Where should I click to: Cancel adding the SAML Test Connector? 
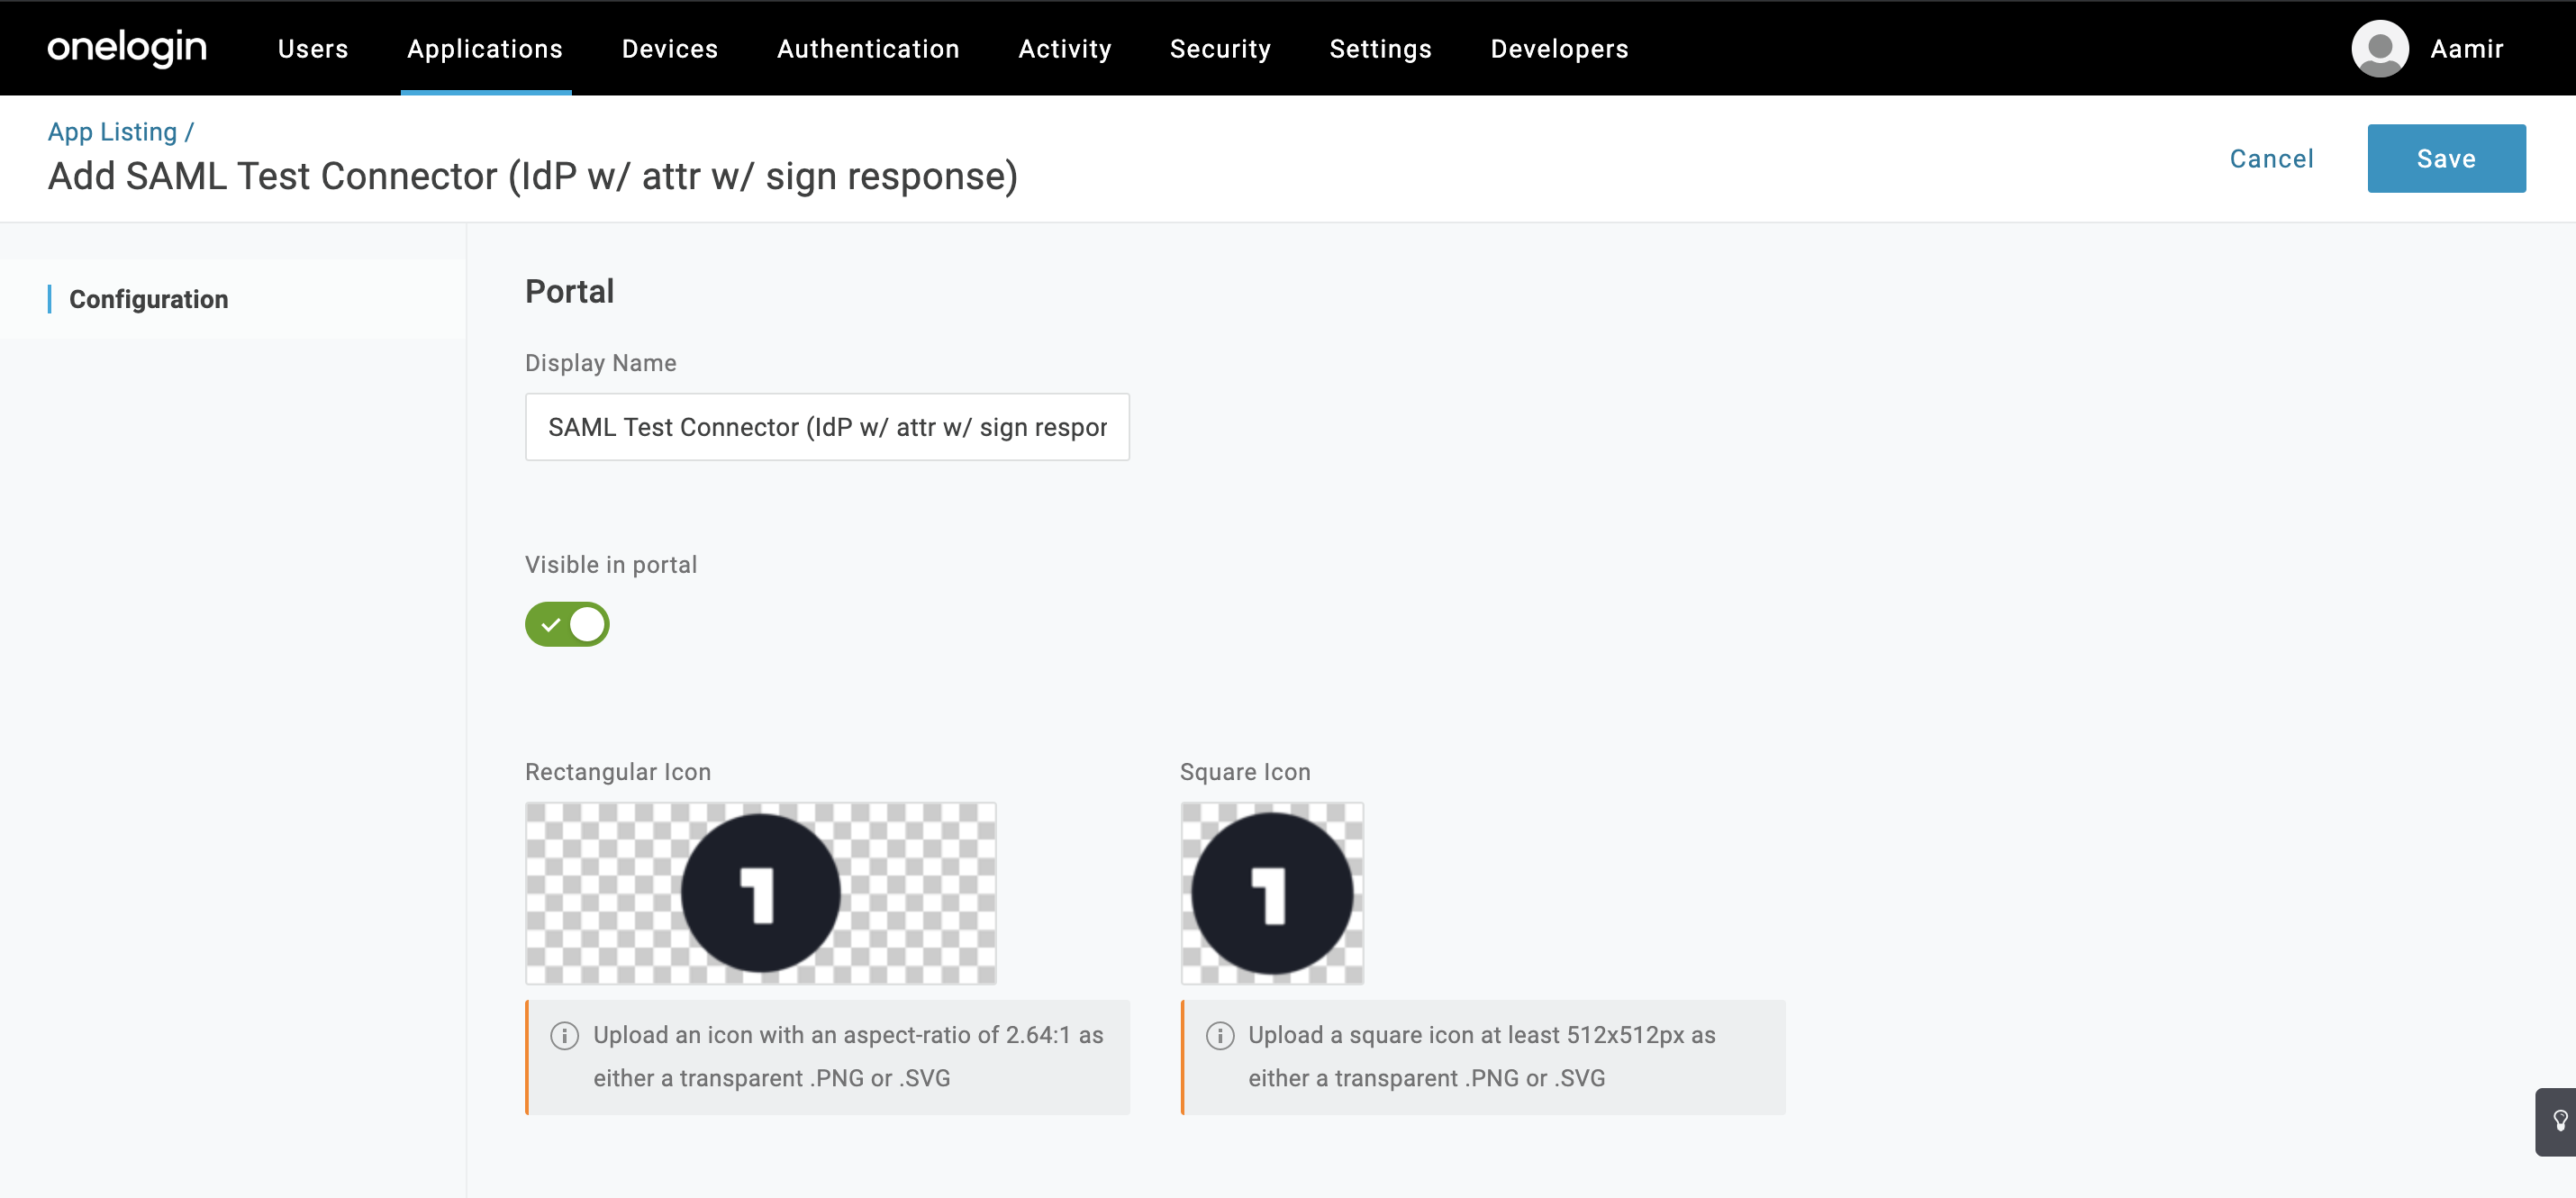2271,158
